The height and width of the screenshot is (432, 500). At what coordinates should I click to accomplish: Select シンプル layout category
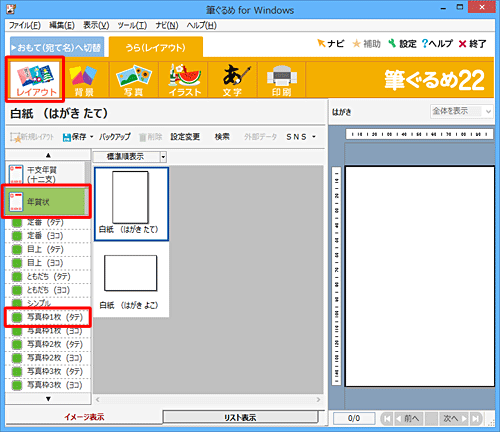[x=48, y=303]
